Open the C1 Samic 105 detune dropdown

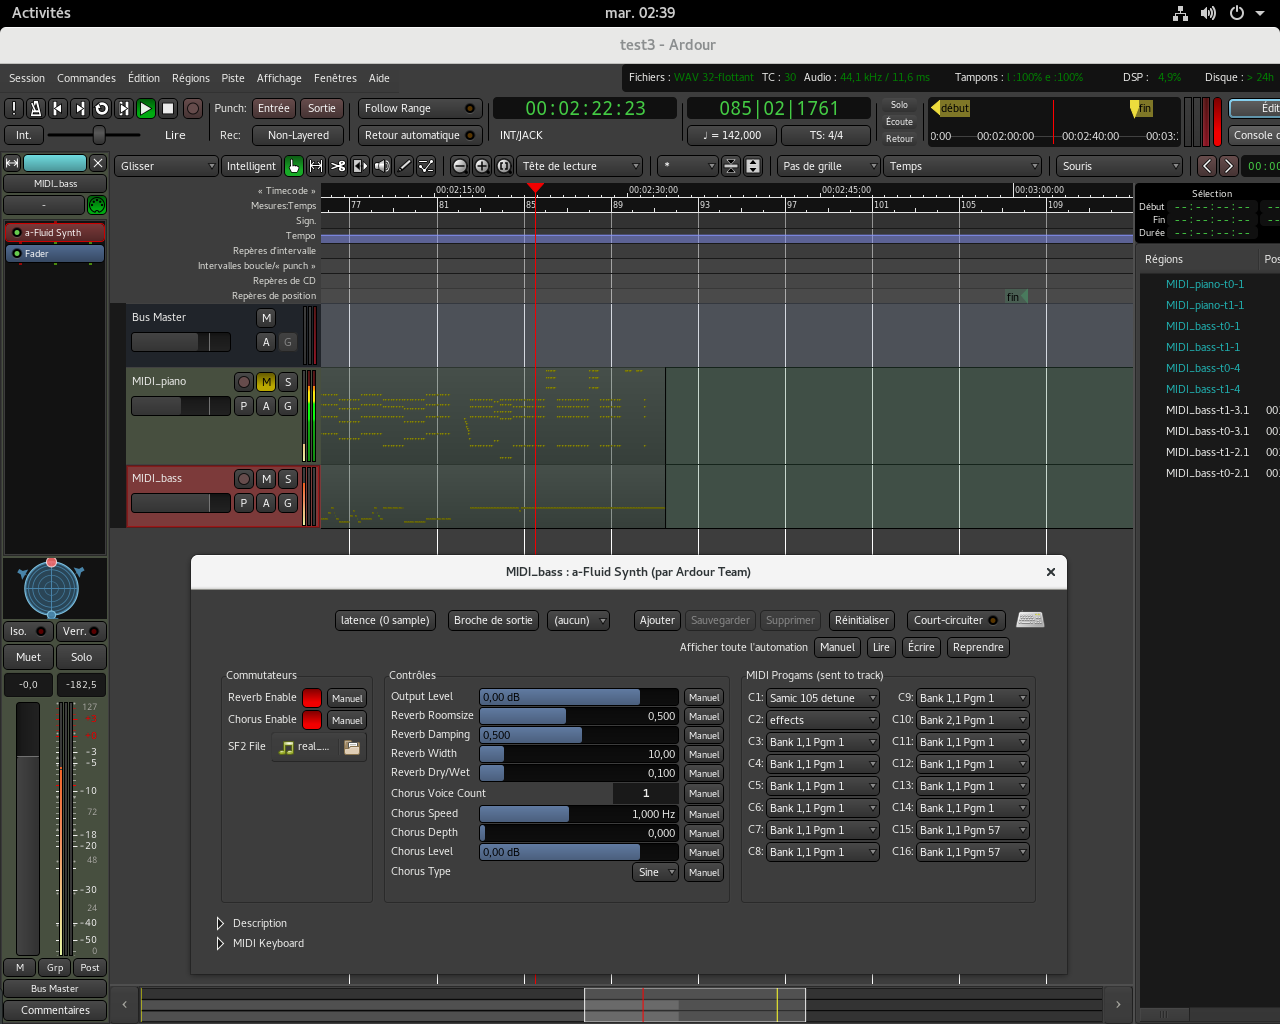coord(822,698)
